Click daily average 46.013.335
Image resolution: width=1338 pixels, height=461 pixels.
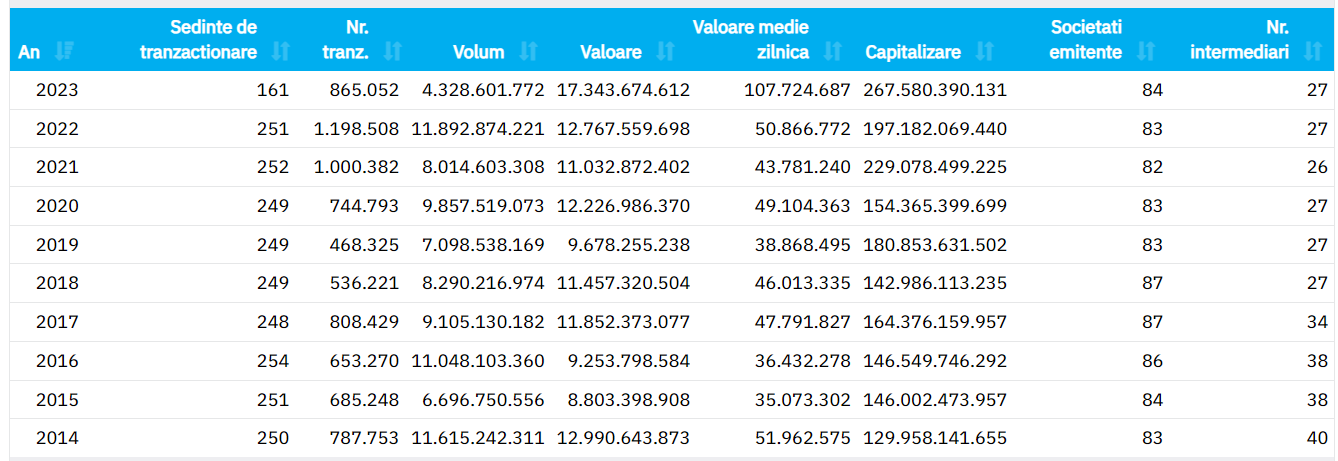coord(802,283)
